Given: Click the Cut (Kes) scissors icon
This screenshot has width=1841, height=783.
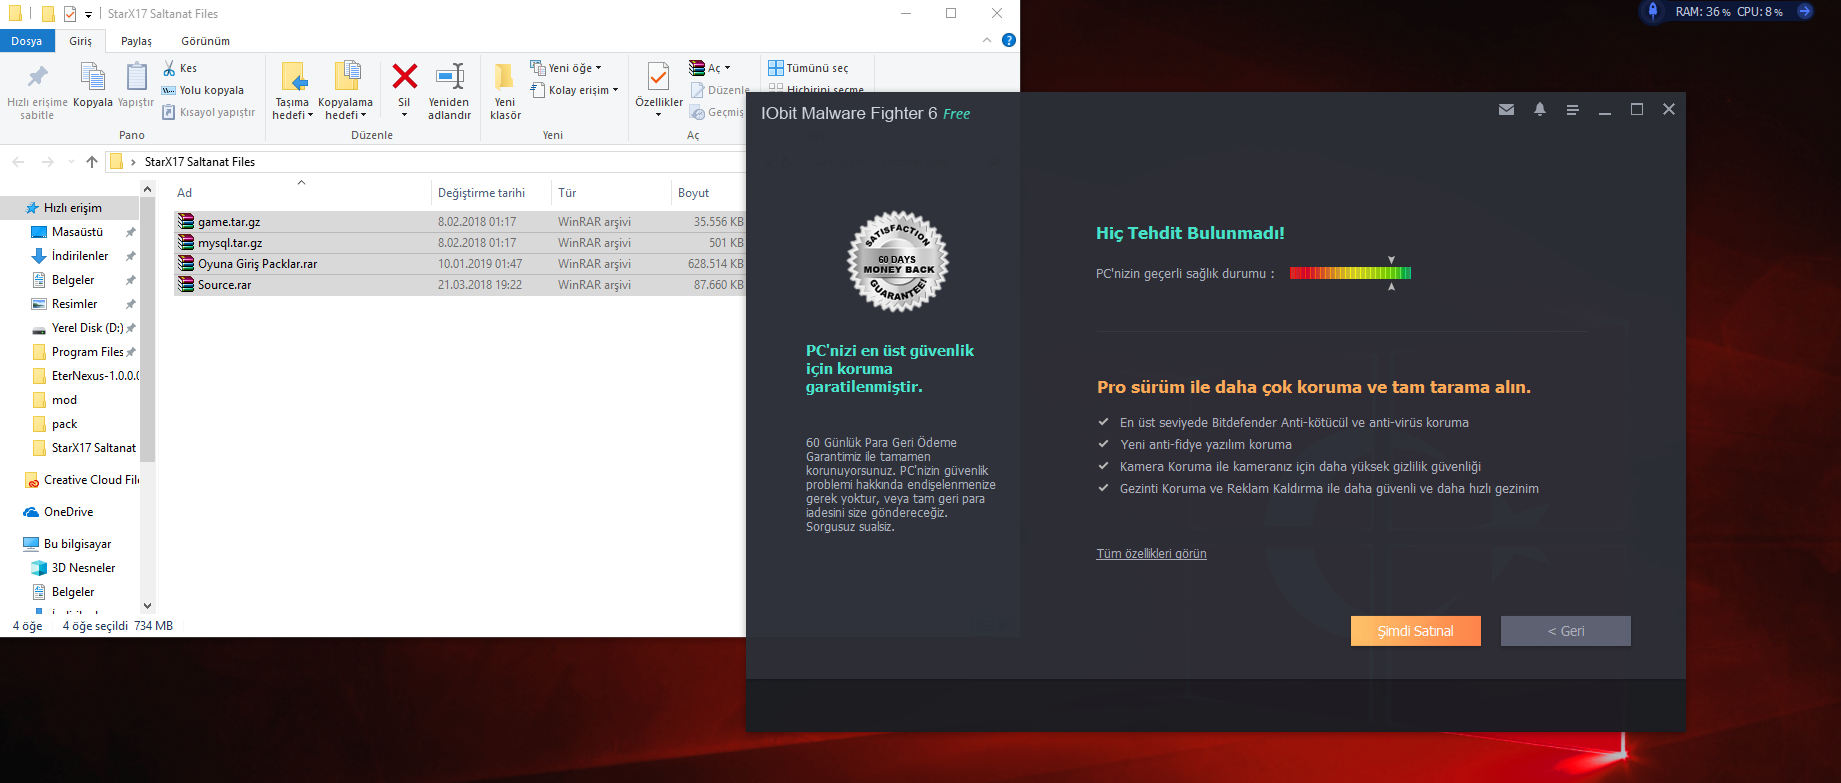Looking at the screenshot, I should point(170,68).
